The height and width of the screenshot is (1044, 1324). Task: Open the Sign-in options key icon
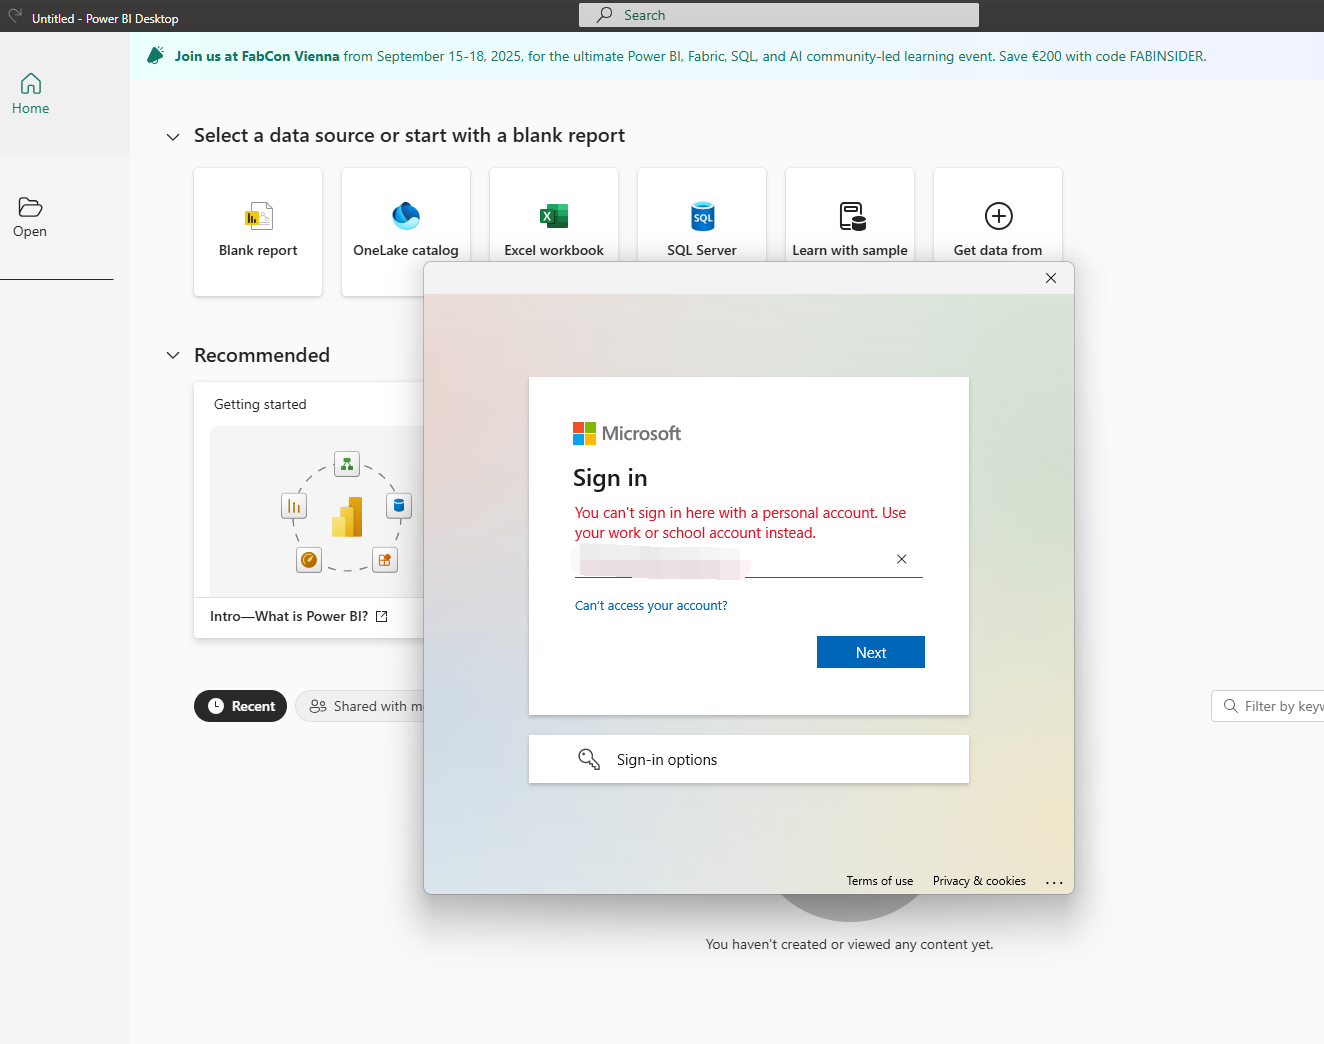click(589, 759)
